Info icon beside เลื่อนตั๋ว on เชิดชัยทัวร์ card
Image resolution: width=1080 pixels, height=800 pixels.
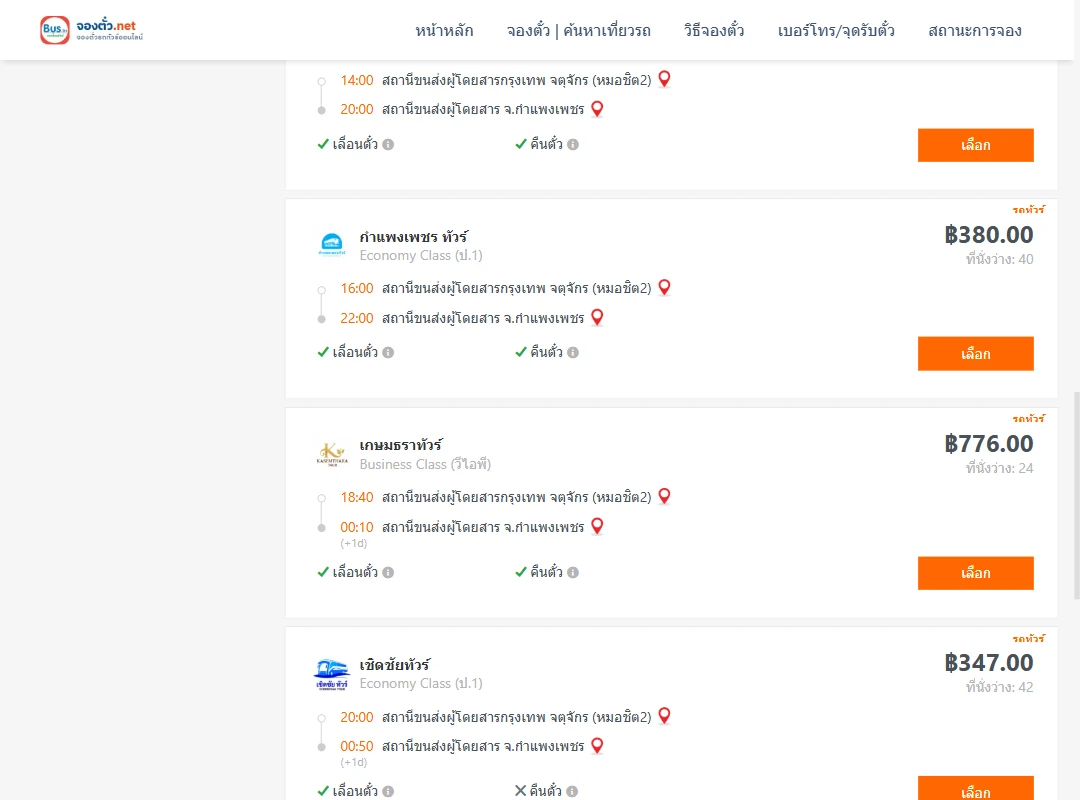388,792
